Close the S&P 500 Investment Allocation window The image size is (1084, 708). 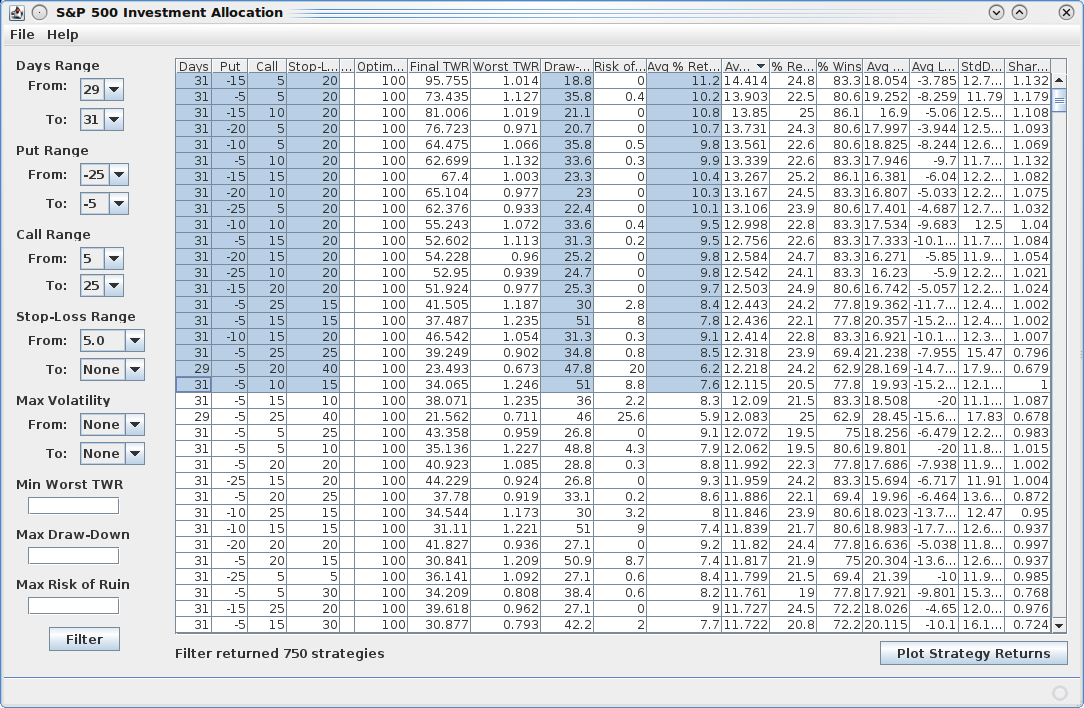tap(1066, 12)
